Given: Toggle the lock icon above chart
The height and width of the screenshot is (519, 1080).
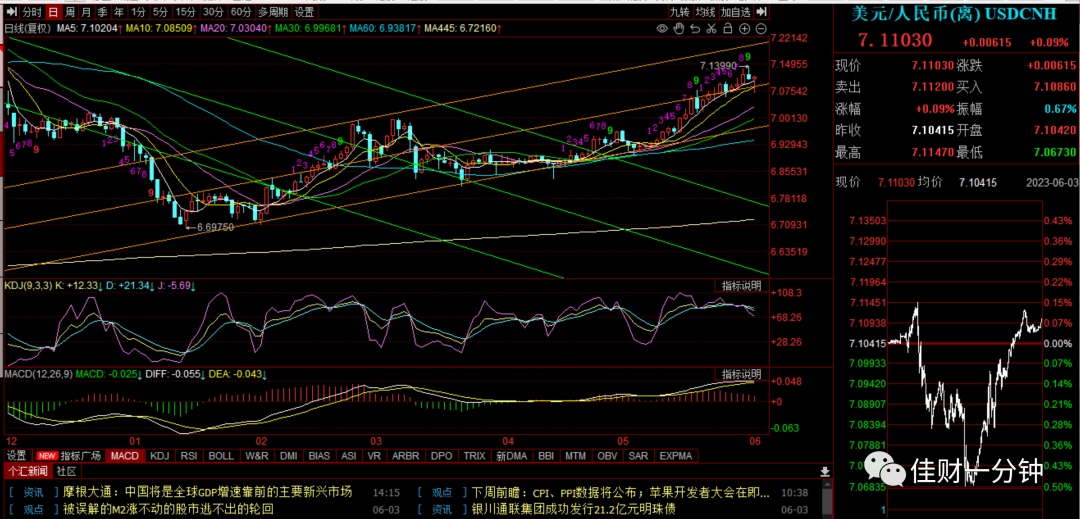Looking at the screenshot, I should tap(727, 29).
